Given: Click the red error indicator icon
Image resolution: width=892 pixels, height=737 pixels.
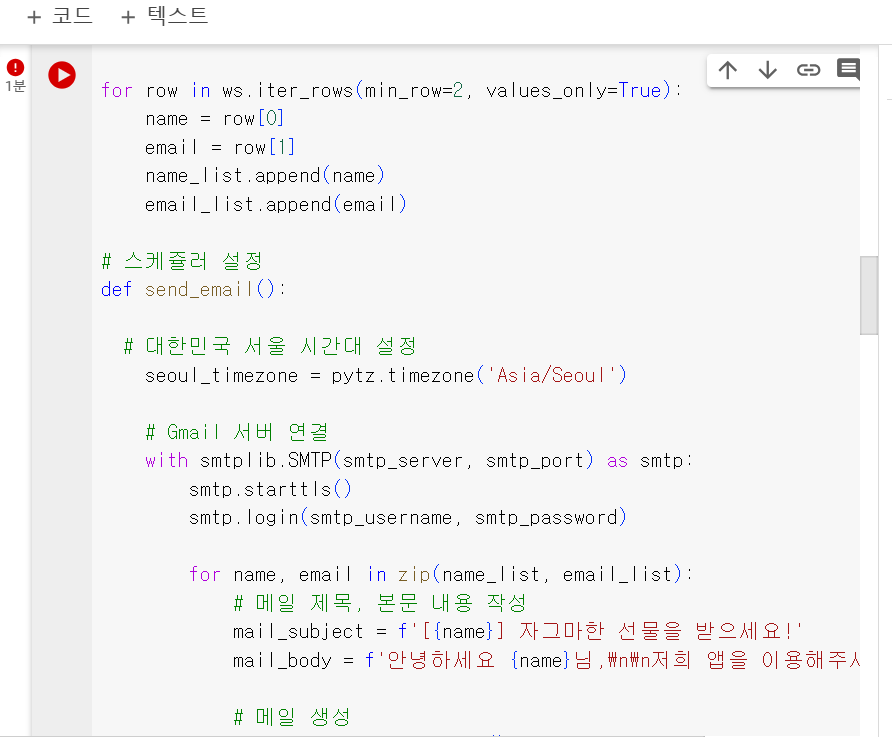Looking at the screenshot, I should tap(15, 68).
